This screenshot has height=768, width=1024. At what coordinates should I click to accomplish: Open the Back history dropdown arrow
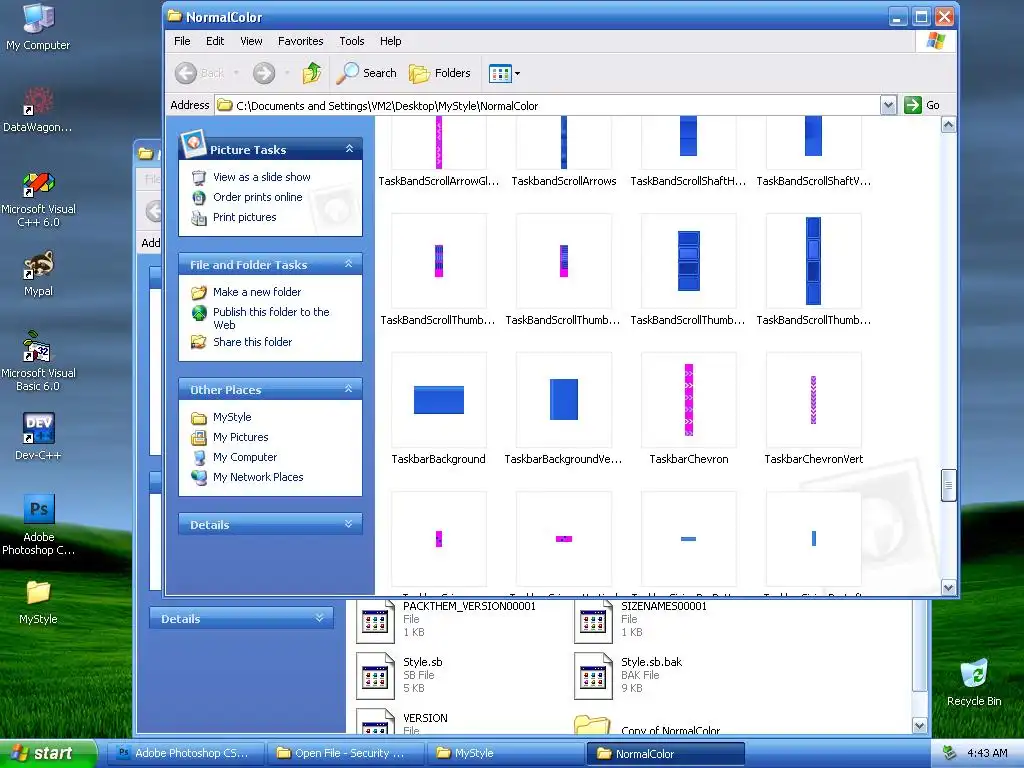pos(236,73)
